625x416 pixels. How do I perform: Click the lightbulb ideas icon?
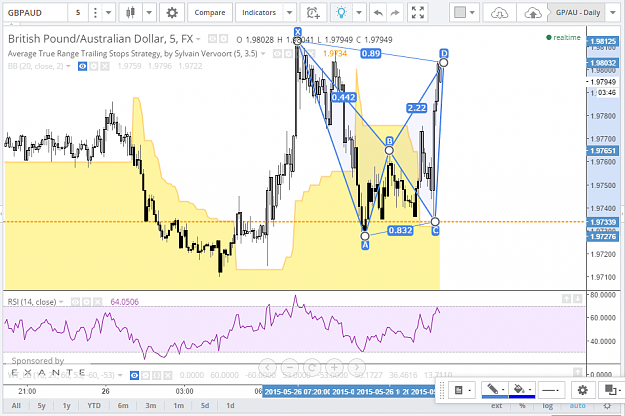[x=341, y=13]
